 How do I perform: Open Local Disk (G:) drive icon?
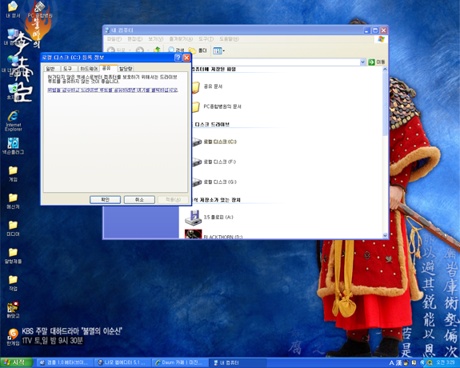(x=197, y=182)
